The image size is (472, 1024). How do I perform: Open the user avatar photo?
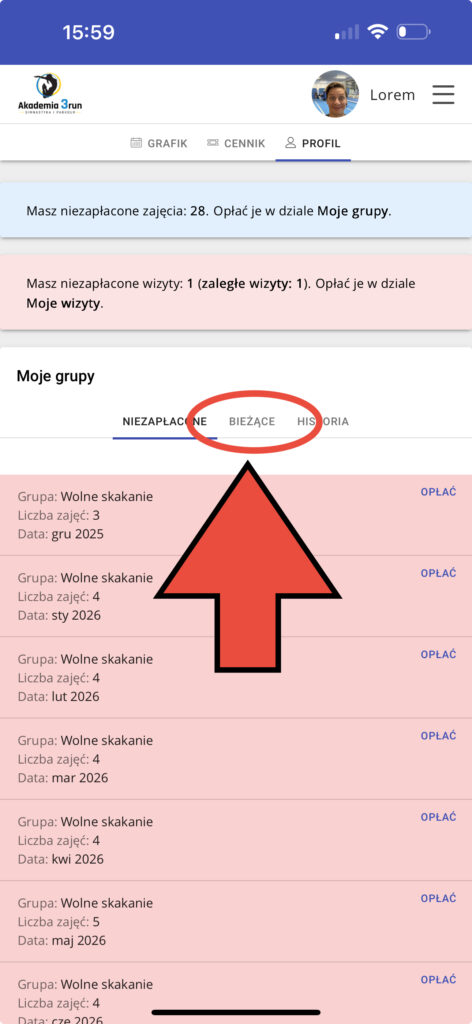coord(335,94)
